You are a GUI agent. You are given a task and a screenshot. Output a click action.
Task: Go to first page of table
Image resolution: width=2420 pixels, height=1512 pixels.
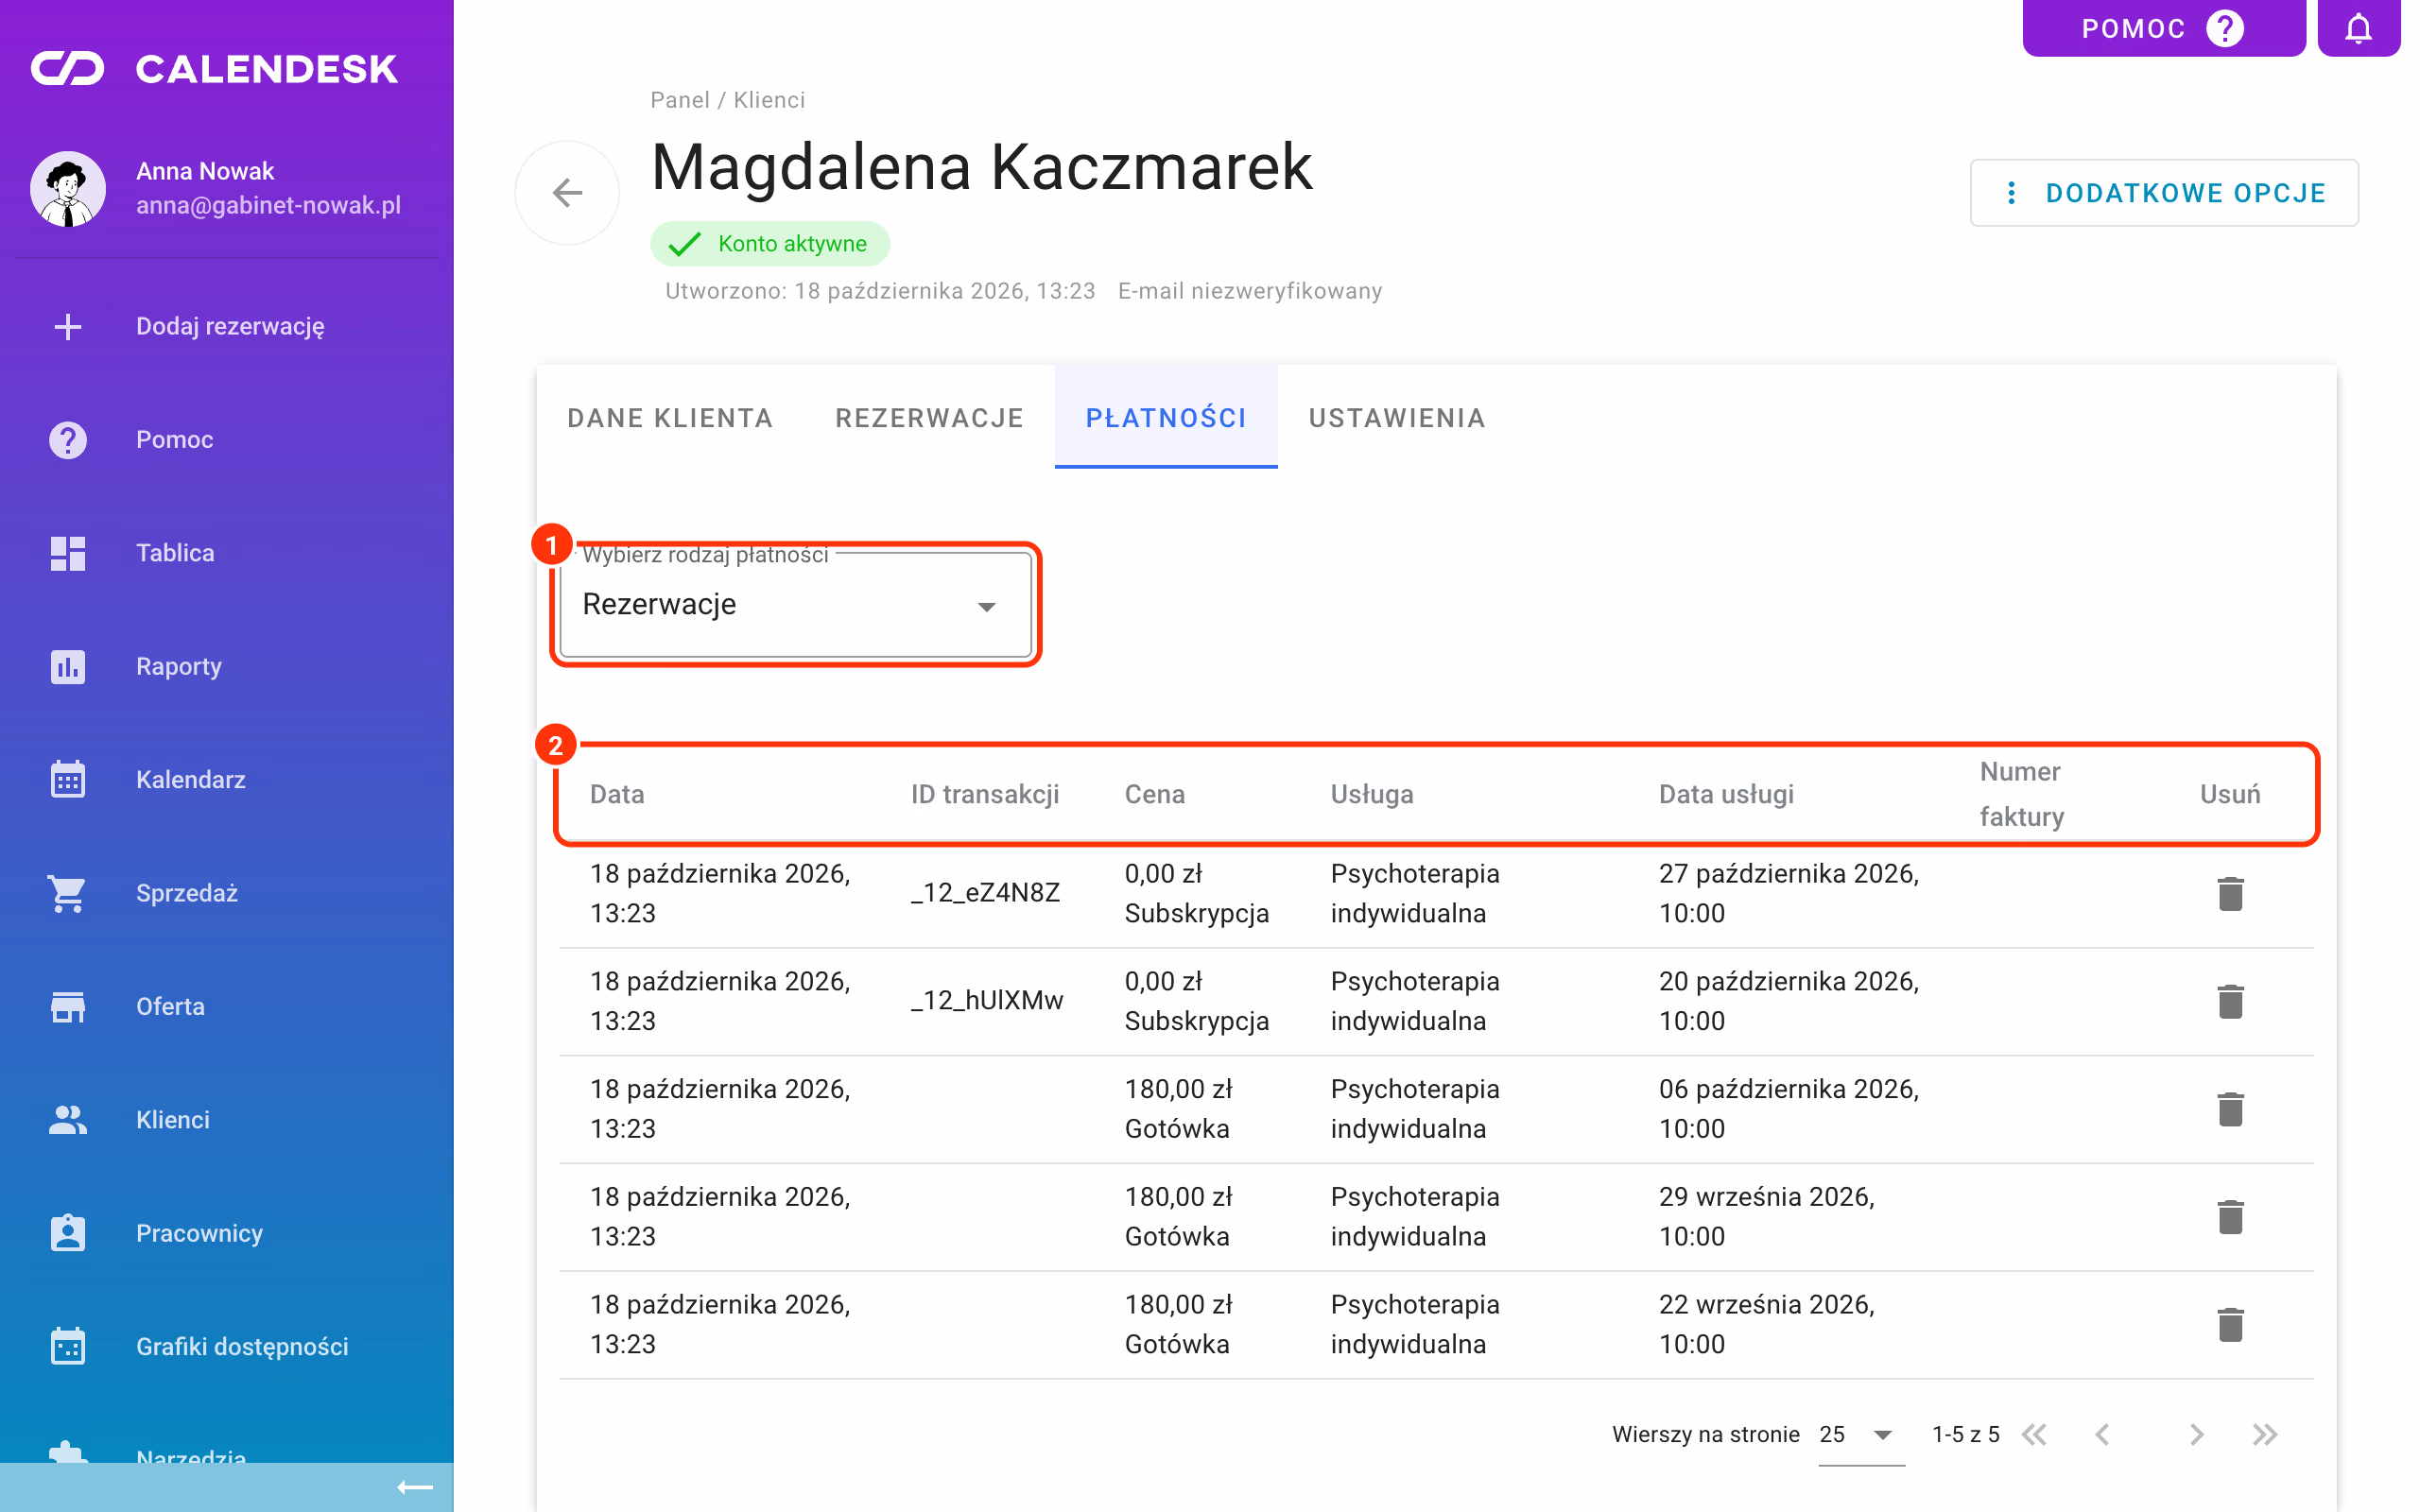click(2034, 1435)
